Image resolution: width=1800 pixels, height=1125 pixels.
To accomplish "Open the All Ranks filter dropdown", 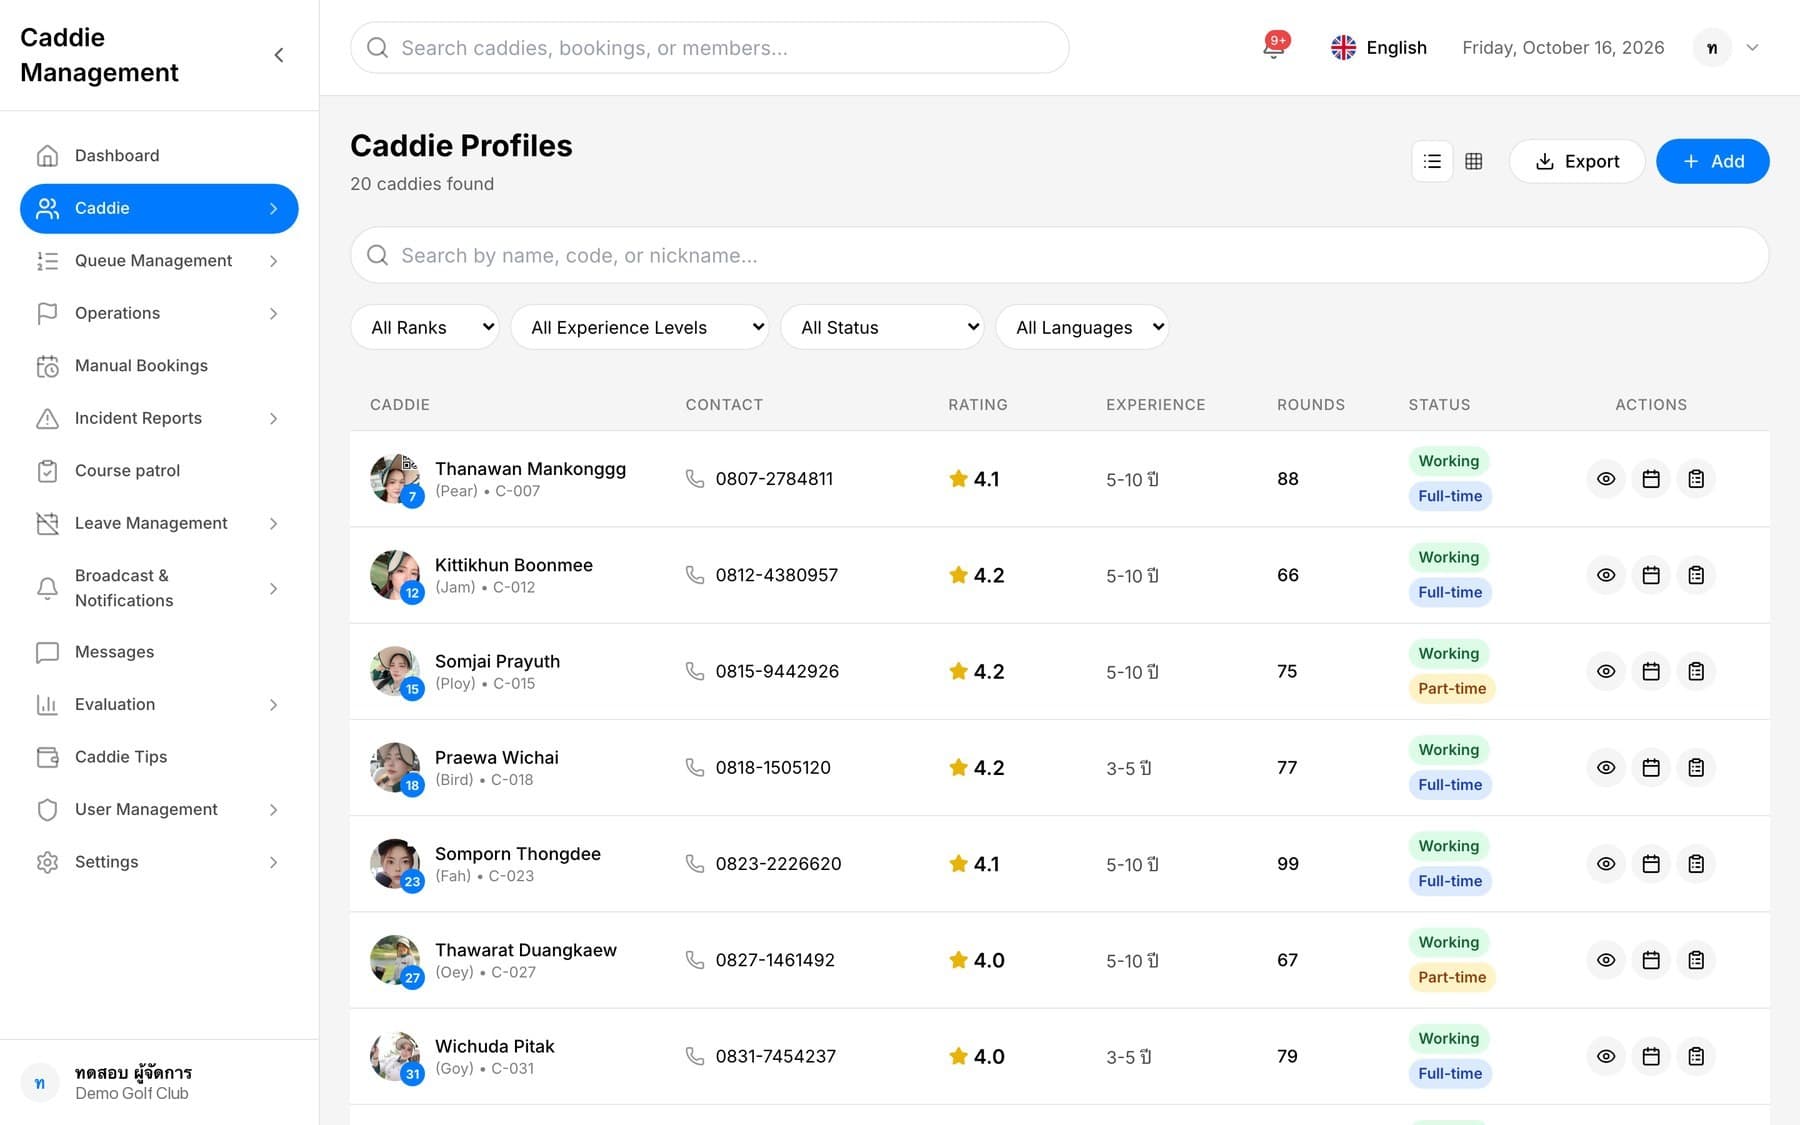I will [425, 327].
